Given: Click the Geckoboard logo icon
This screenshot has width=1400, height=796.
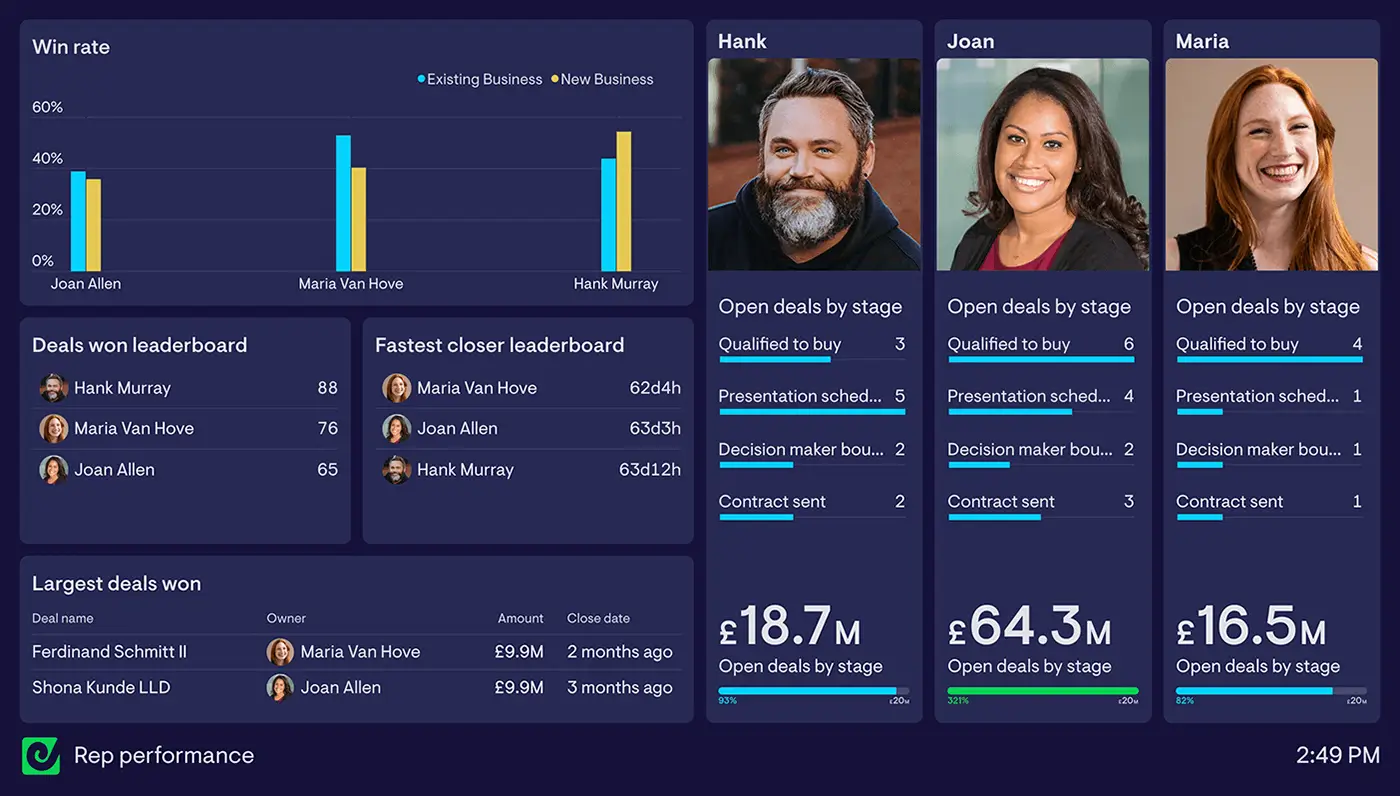Looking at the screenshot, I should pyautogui.click(x=41, y=756).
